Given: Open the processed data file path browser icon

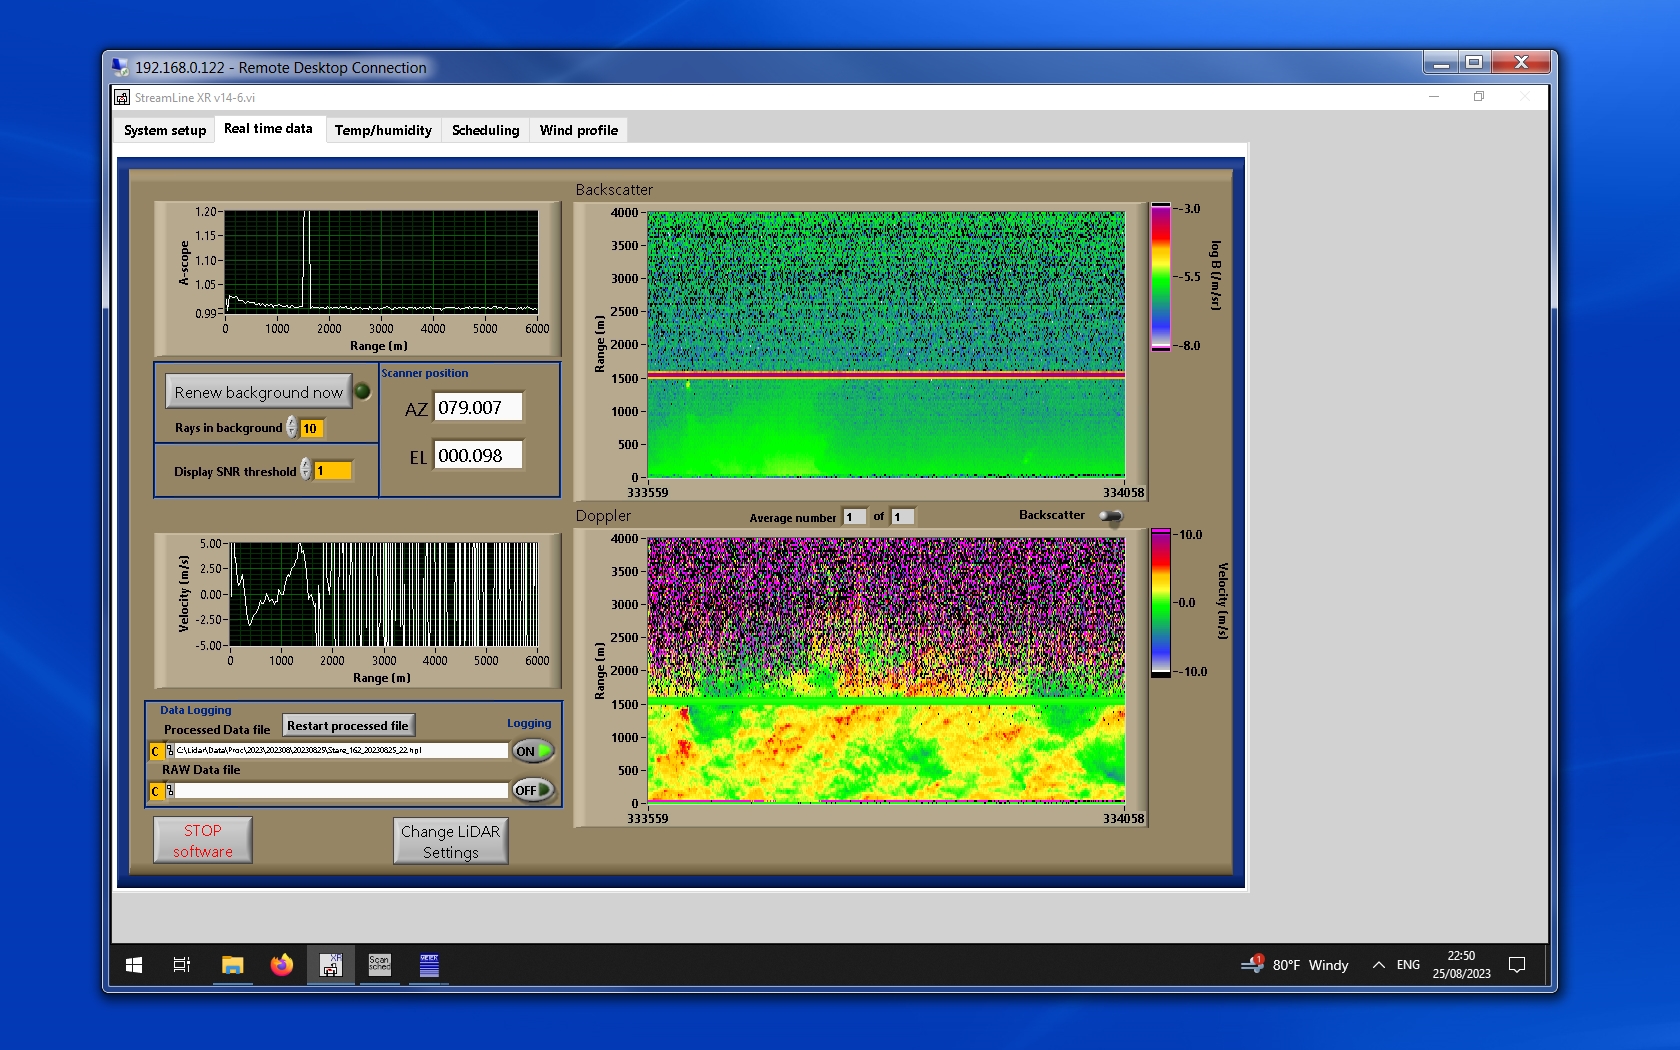Looking at the screenshot, I should pyautogui.click(x=169, y=751).
